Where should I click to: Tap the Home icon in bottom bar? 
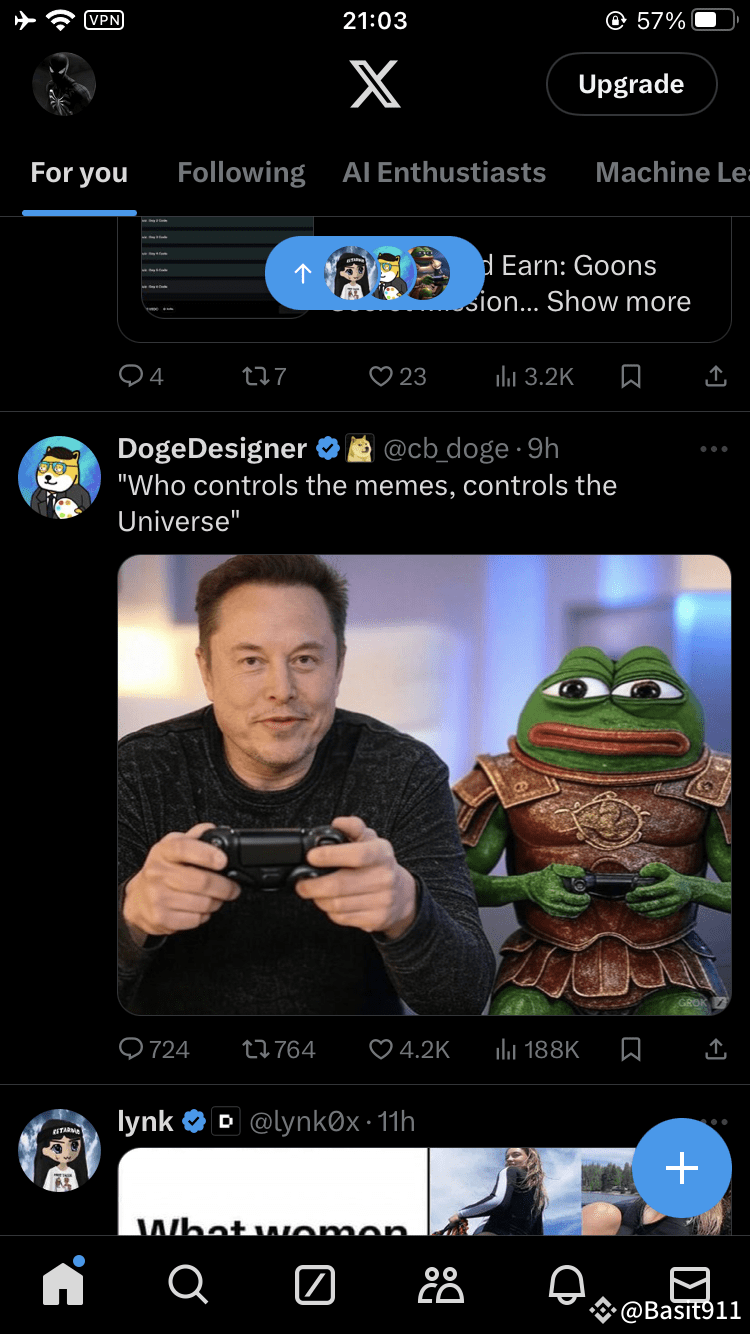click(63, 1283)
